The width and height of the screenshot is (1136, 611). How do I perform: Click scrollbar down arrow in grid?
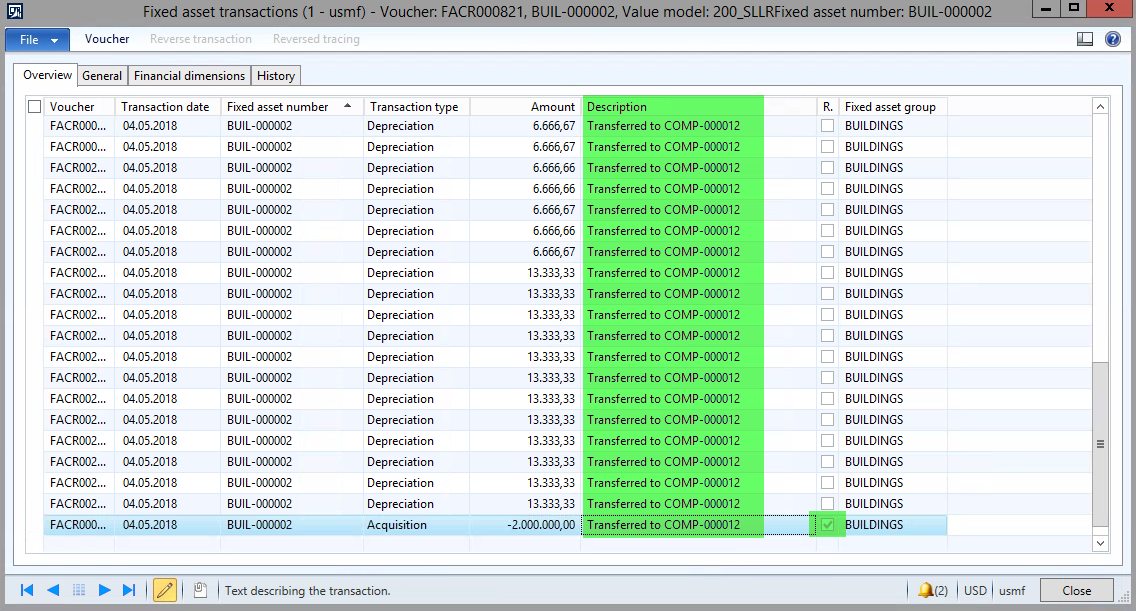(x=1100, y=542)
